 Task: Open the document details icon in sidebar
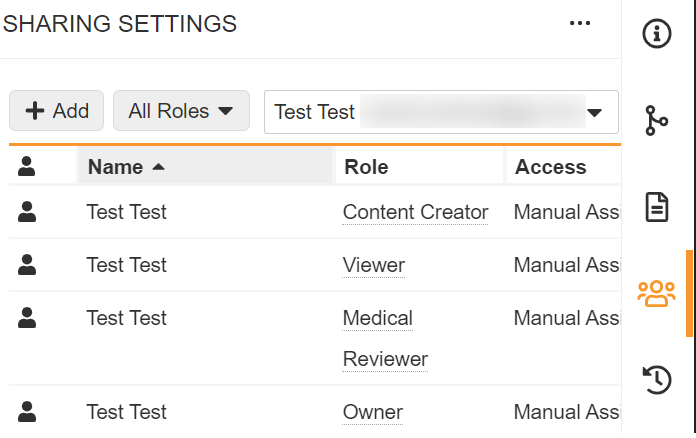(x=656, y=208)
